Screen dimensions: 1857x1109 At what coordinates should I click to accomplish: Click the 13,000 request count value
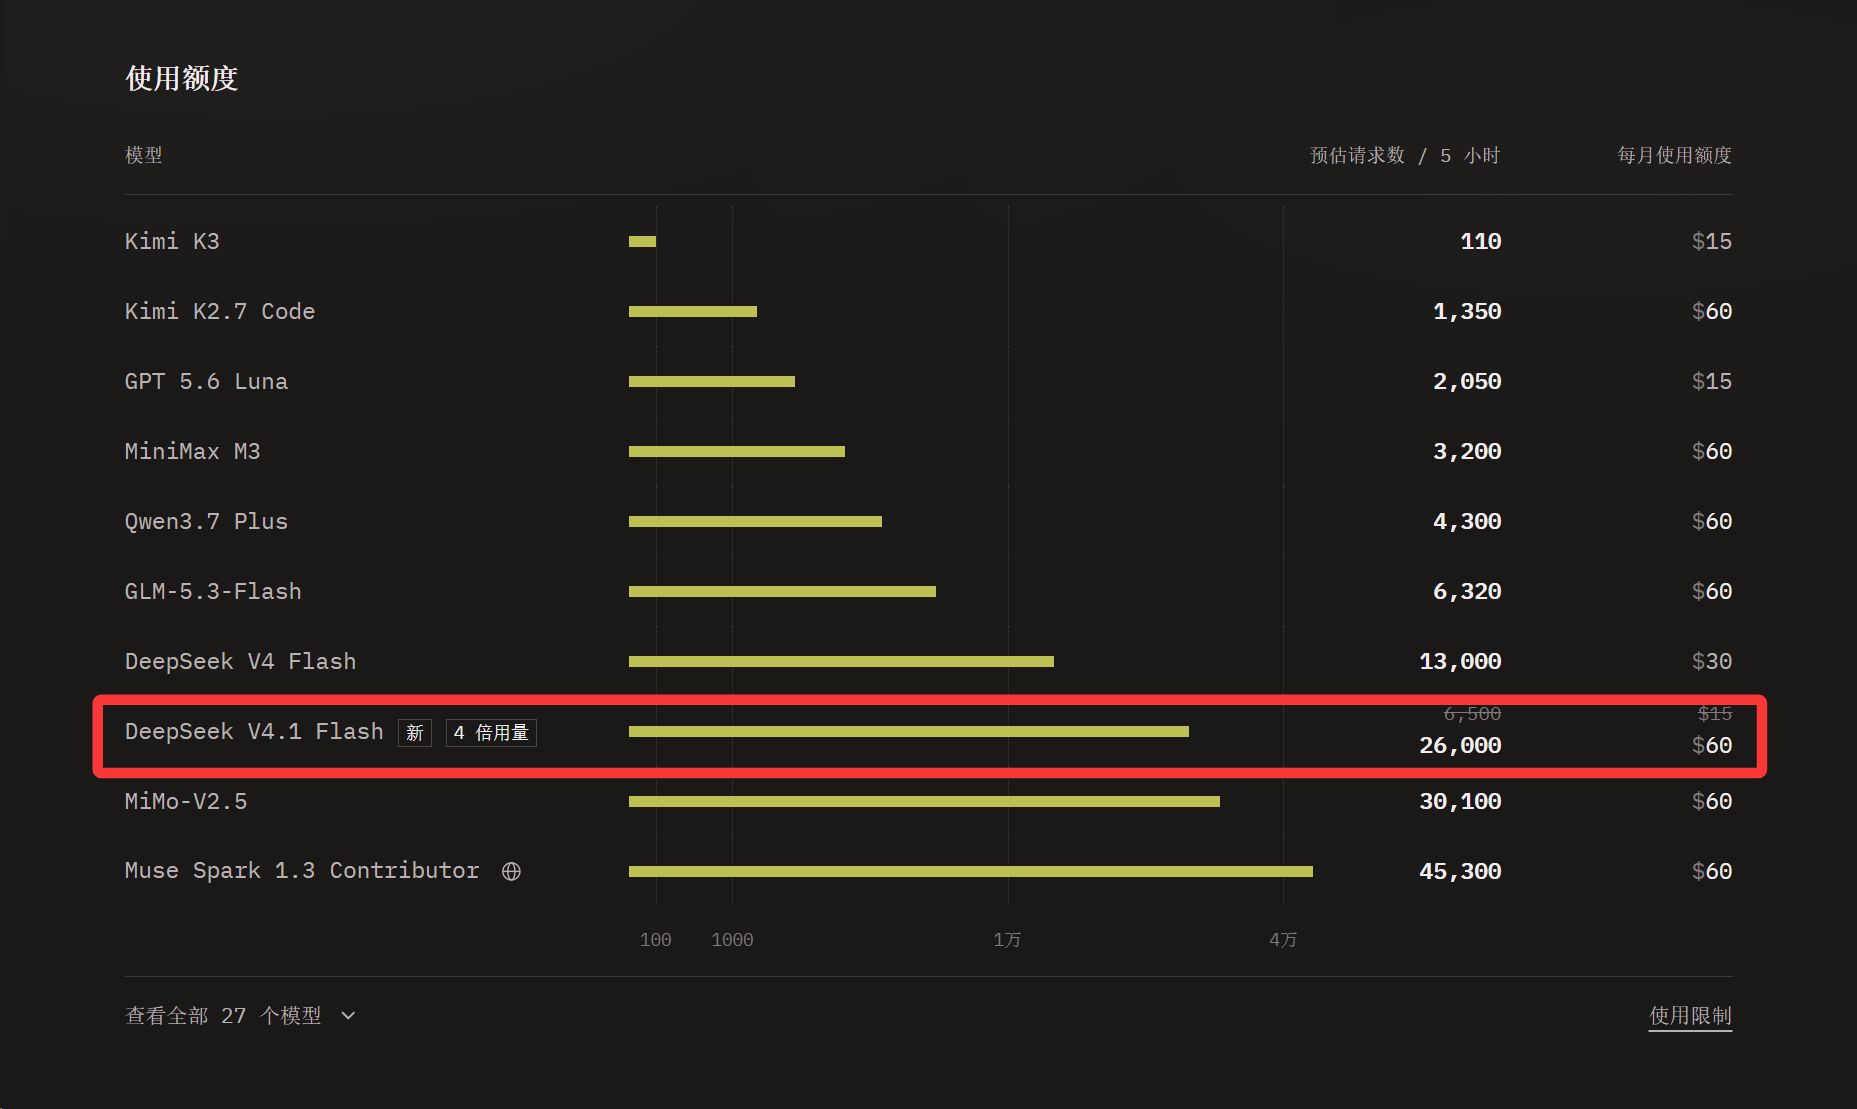click(x=1460, y=662)
